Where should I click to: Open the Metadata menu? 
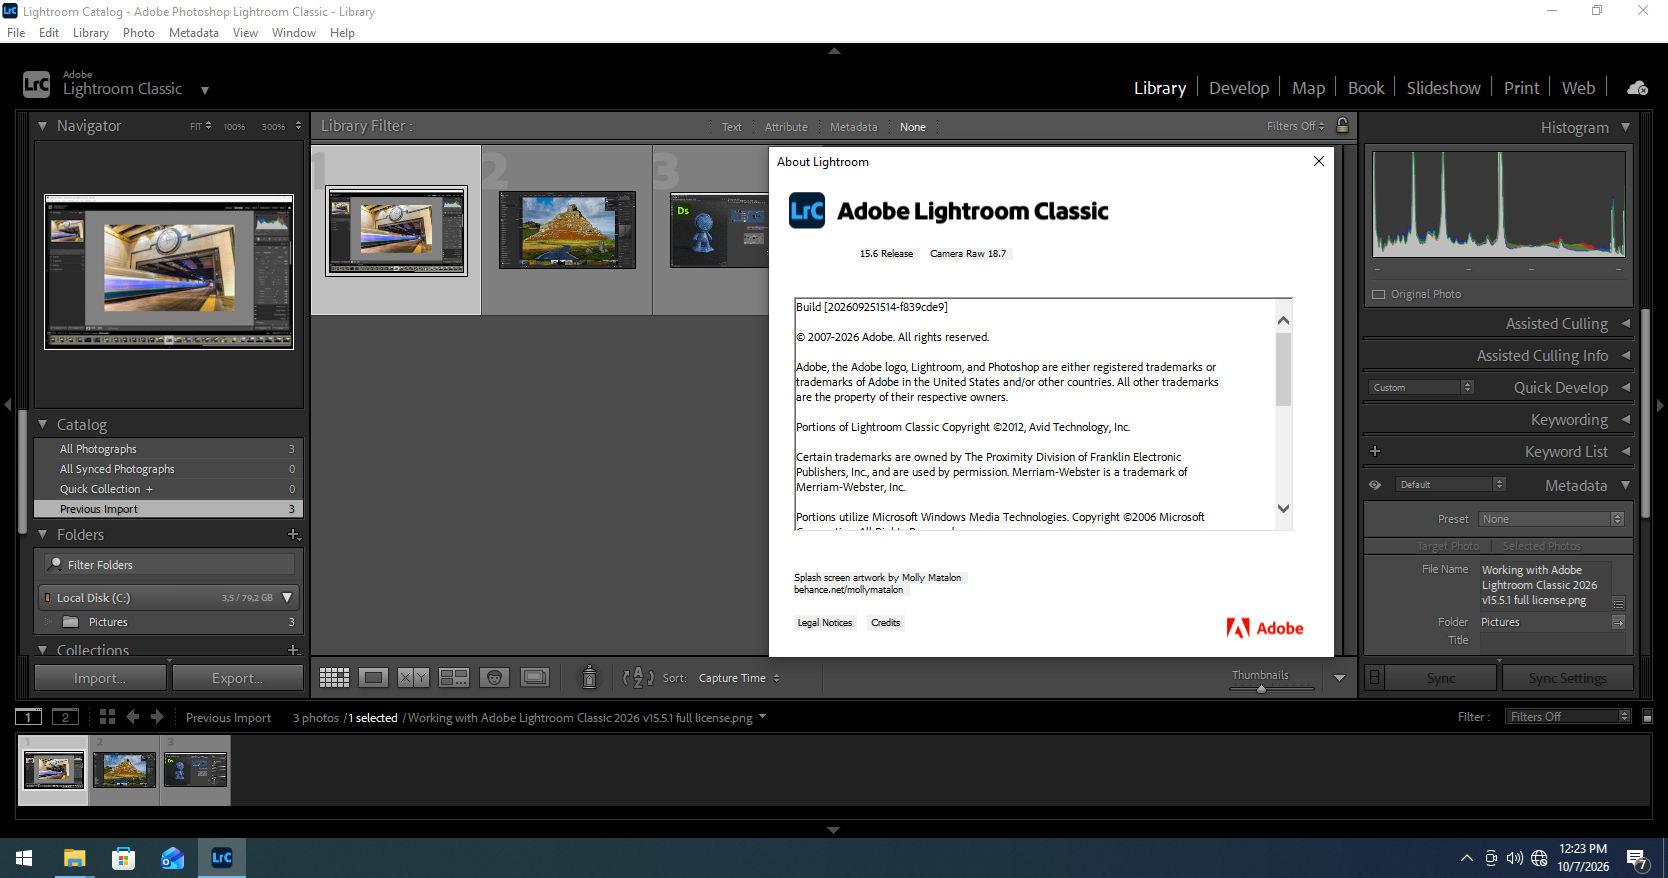tap(194, 33)
